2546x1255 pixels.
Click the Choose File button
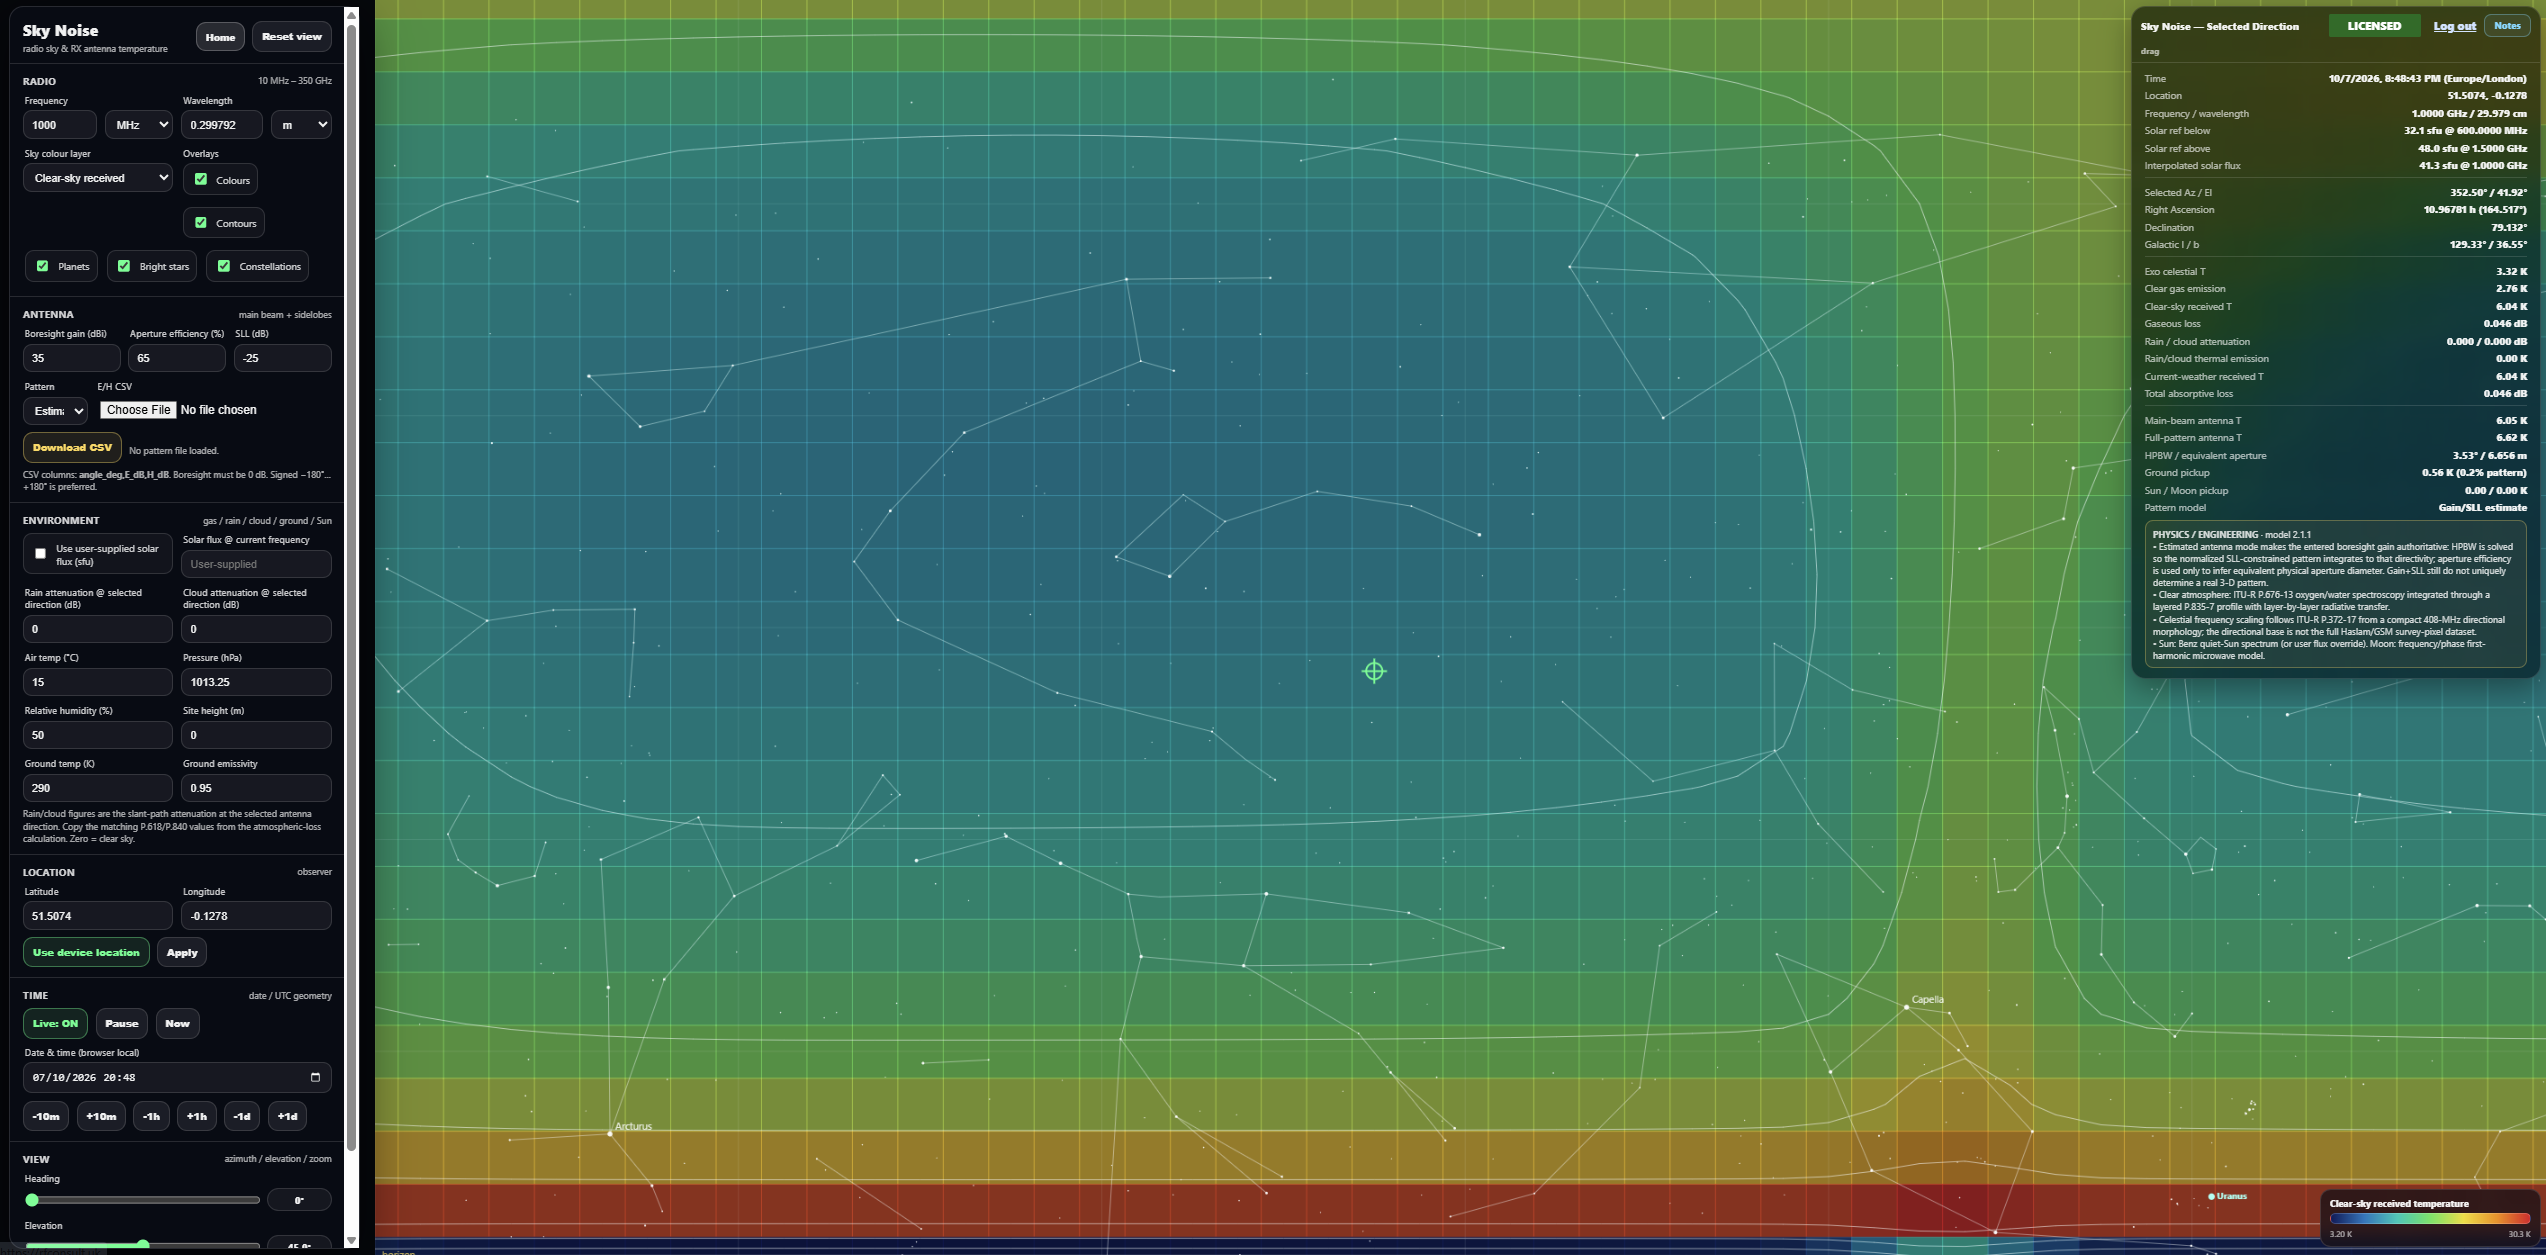(x=139, y=410)
